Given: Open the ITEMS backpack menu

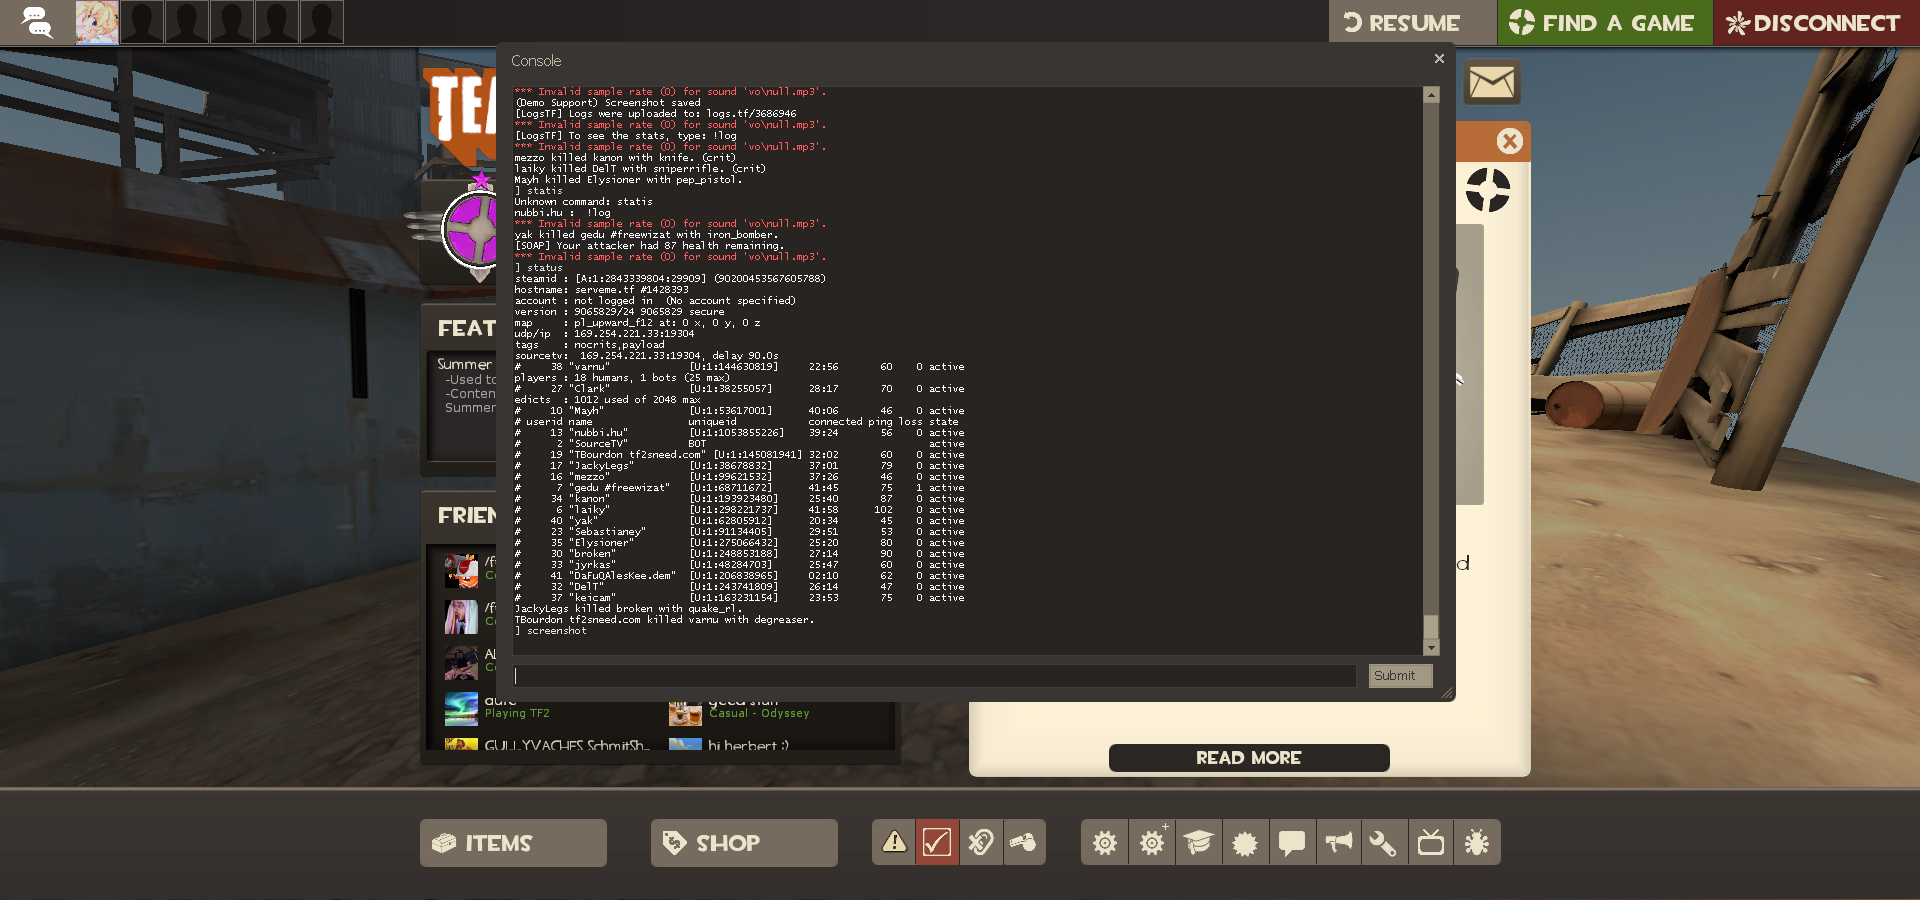Looking at the screenshot, I should click(513, 843).
